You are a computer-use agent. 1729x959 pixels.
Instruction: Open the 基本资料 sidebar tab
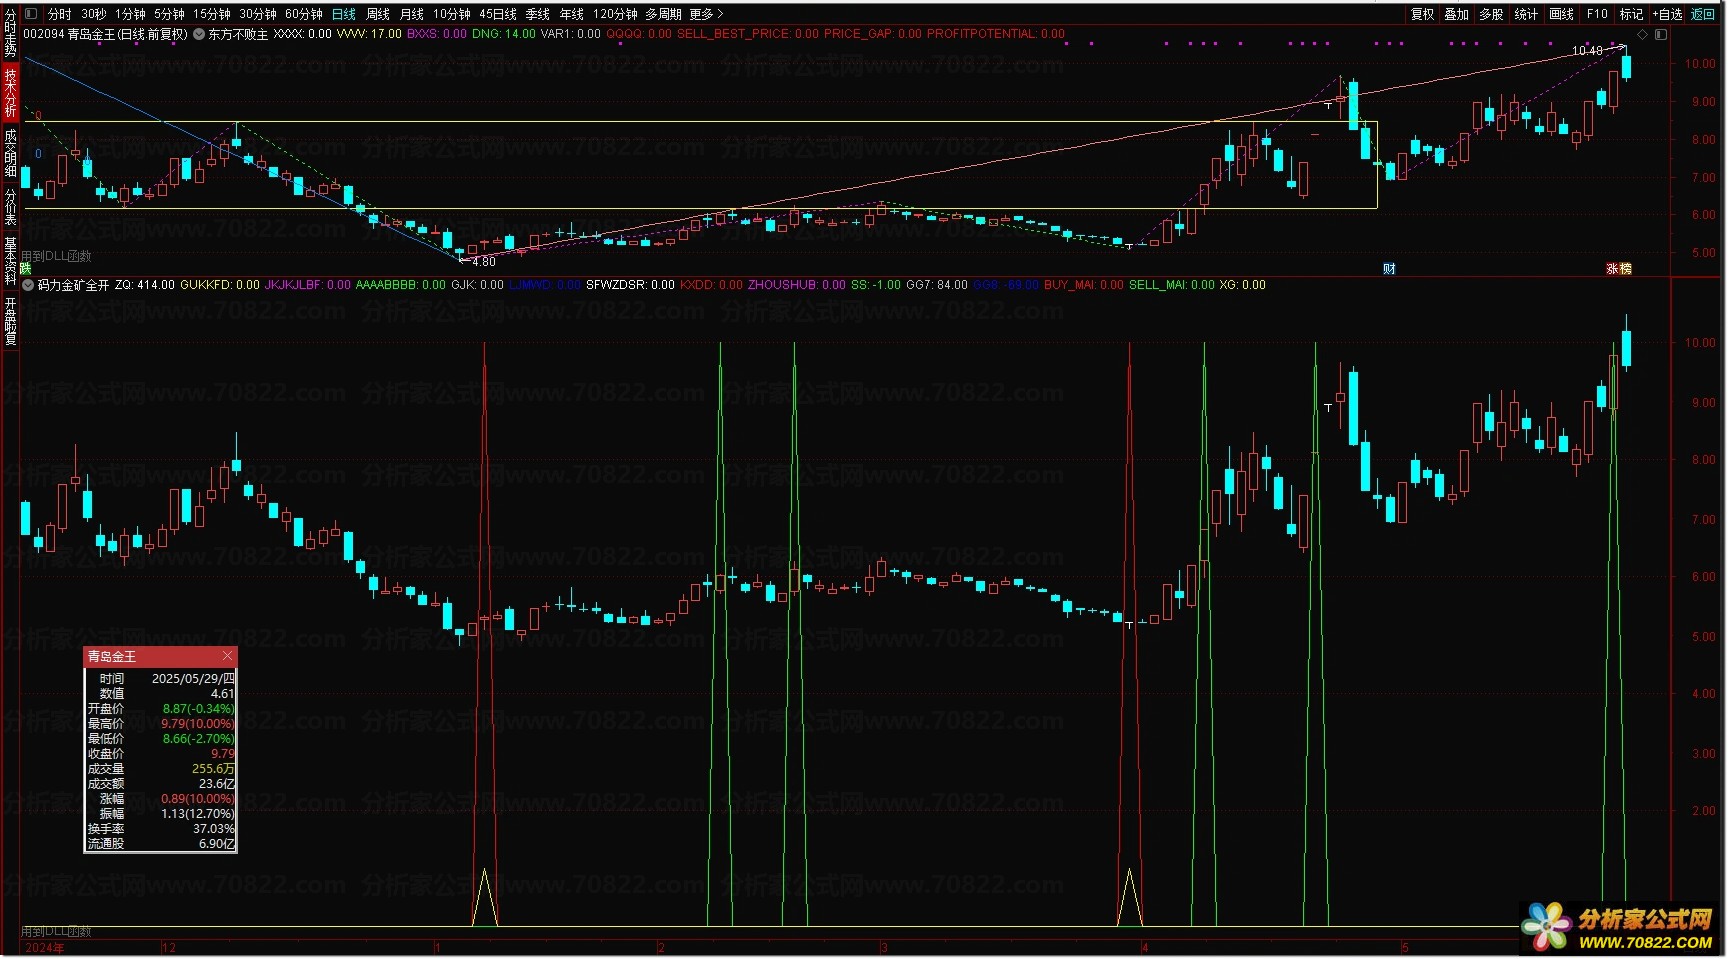tap(10, 260)
